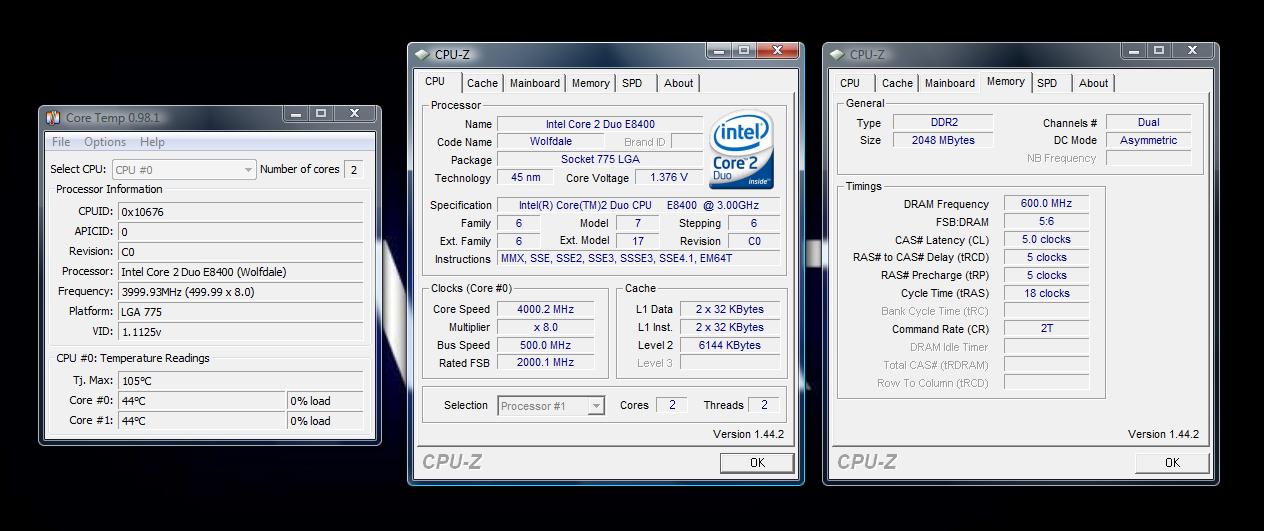Click the processor Name field Intel Core 2 Duo E8400
Screen dimensions: 1265x531
tap(600, 124)
